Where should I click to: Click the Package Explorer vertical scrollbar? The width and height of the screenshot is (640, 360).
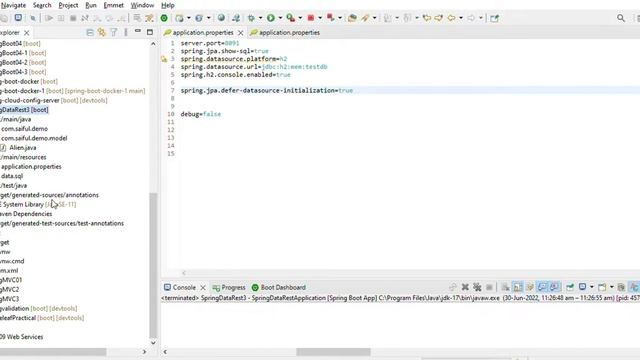tap(153, 265)
